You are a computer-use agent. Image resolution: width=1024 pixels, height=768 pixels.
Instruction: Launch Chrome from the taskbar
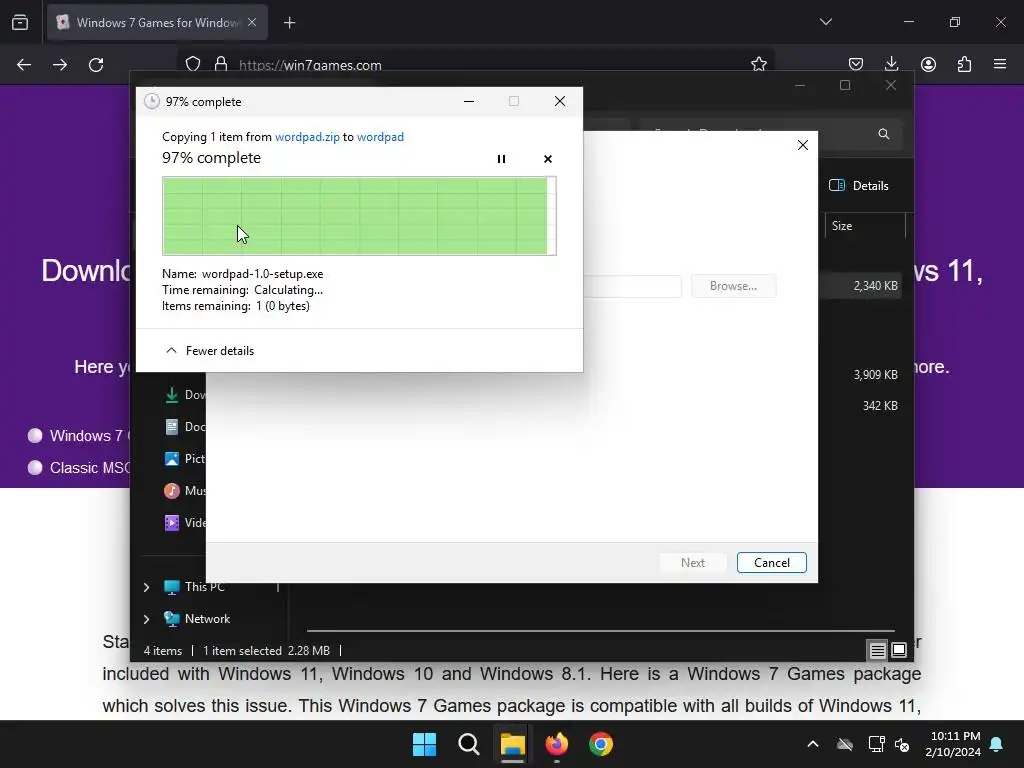pyautogui.click(x=601, y=744)
